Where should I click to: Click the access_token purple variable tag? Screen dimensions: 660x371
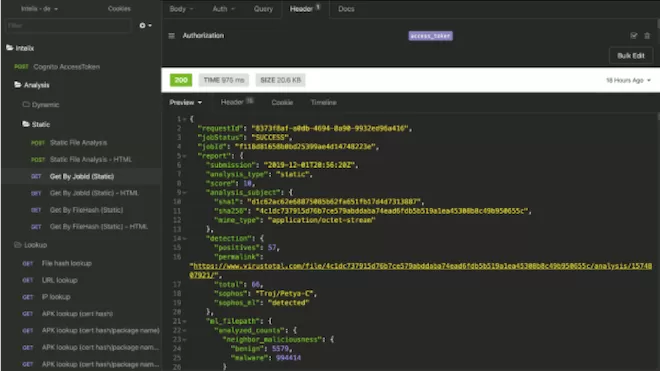(x=430, y=36)
